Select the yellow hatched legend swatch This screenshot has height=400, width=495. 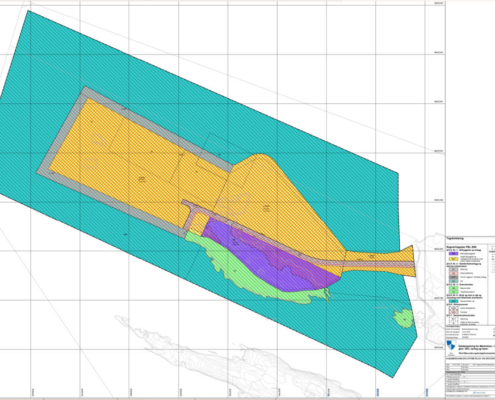tap(454, 259)
